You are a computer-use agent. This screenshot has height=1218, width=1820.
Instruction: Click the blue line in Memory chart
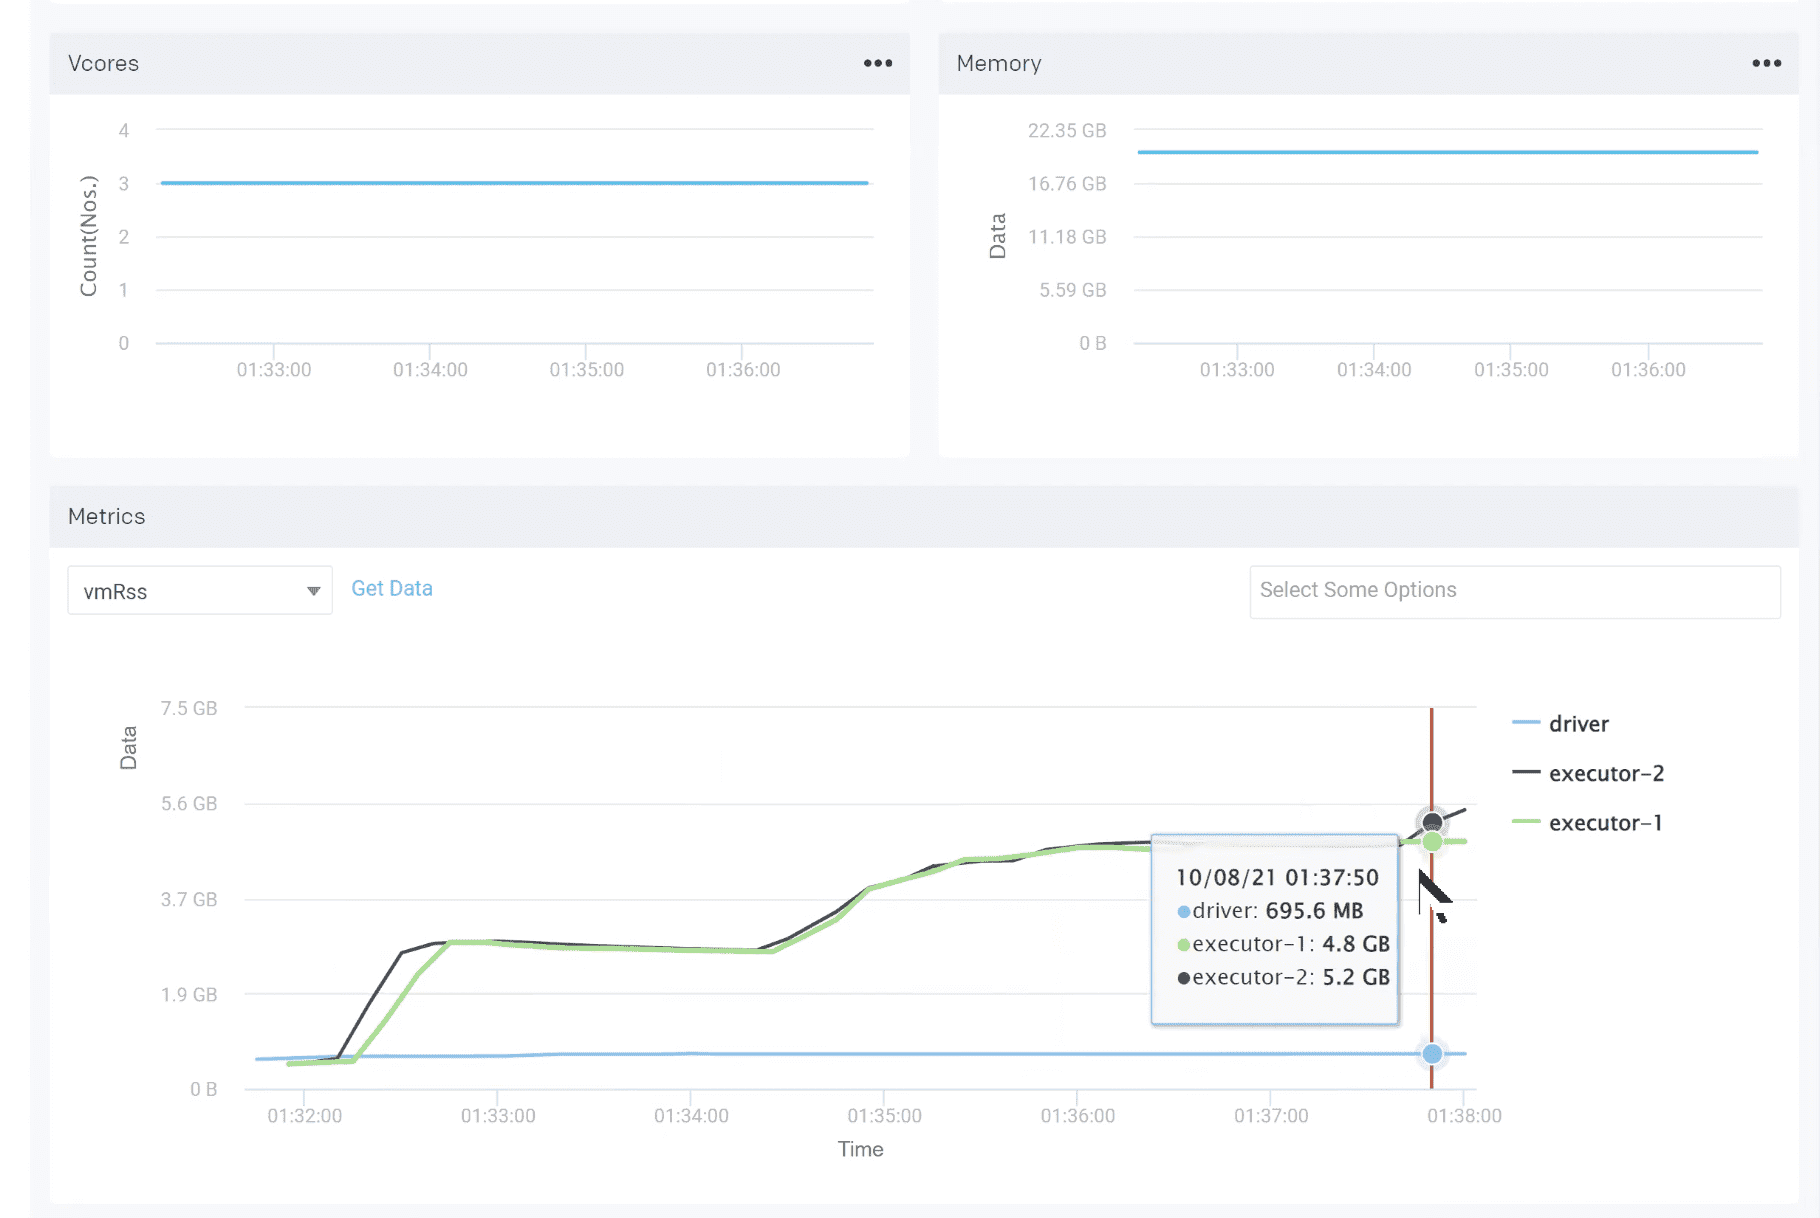pos(1446,152)
